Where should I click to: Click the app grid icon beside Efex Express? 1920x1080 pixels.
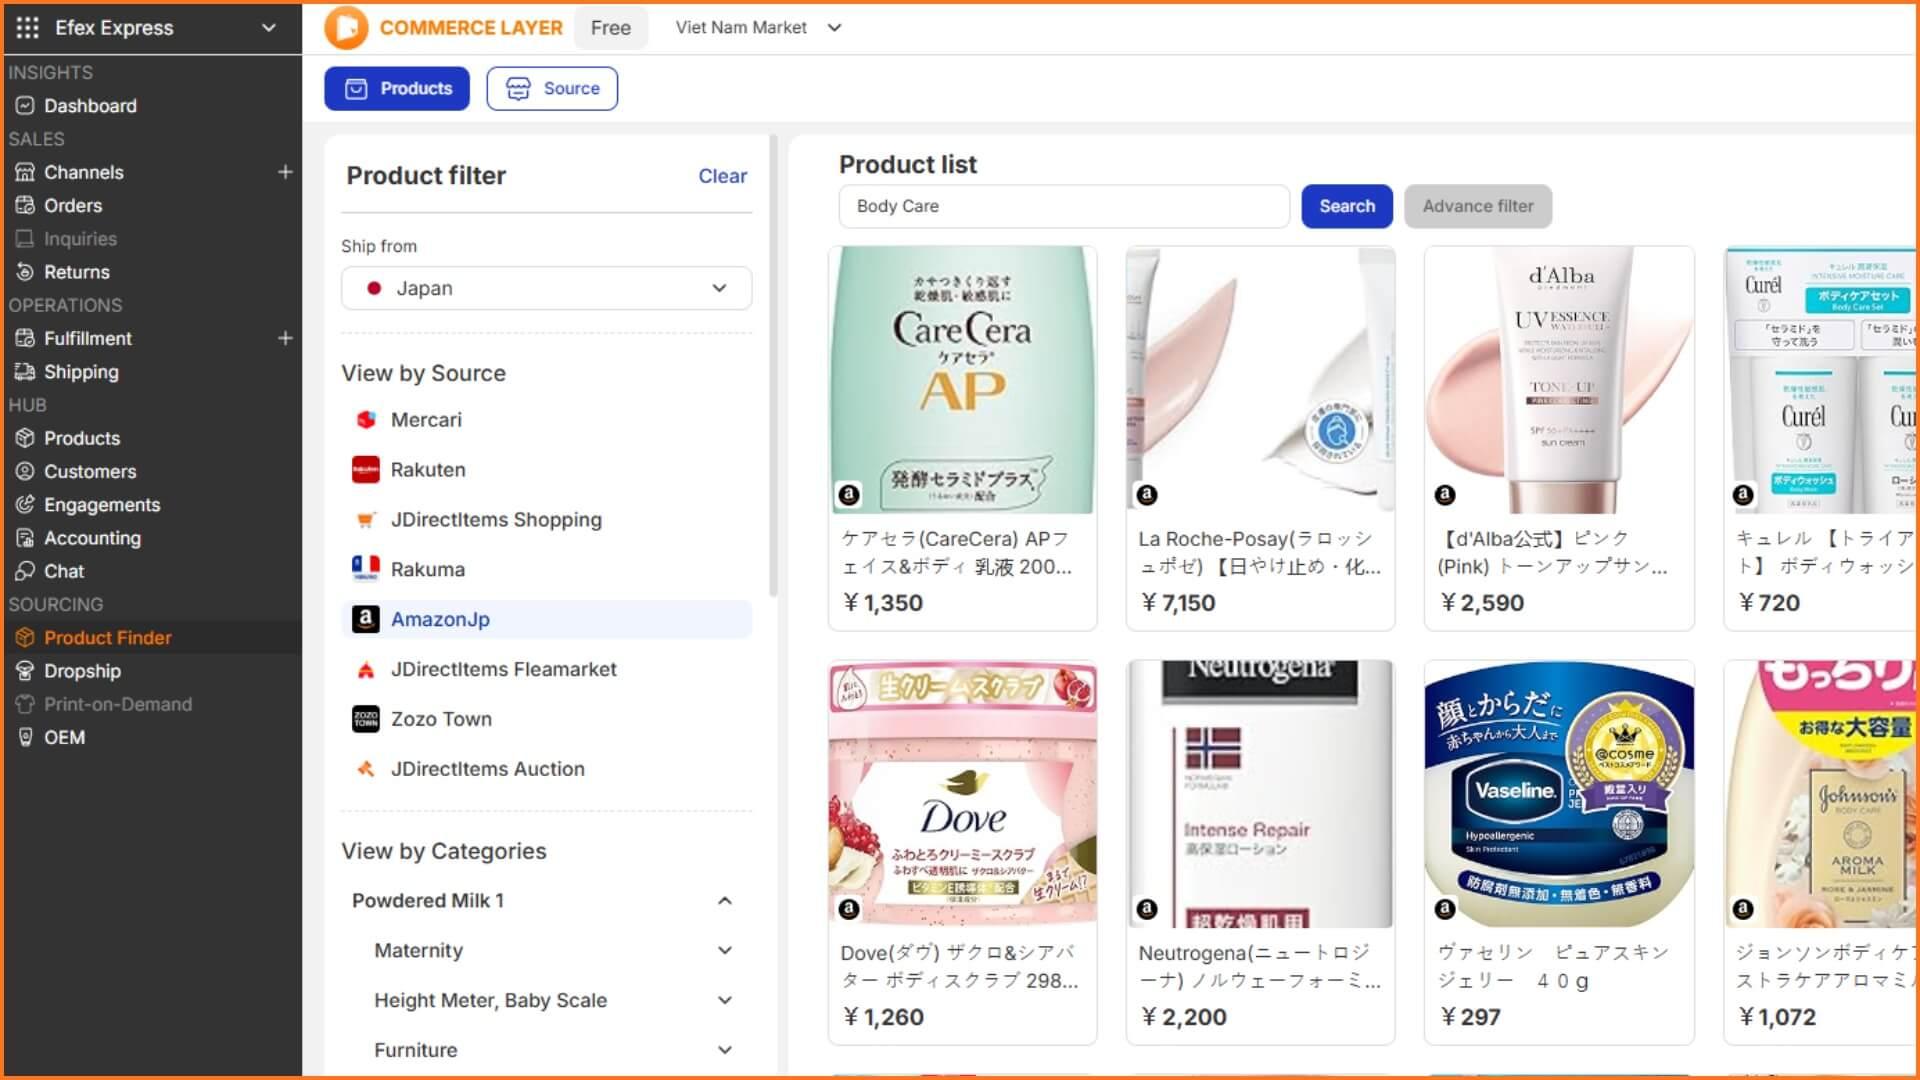[28, 28]
